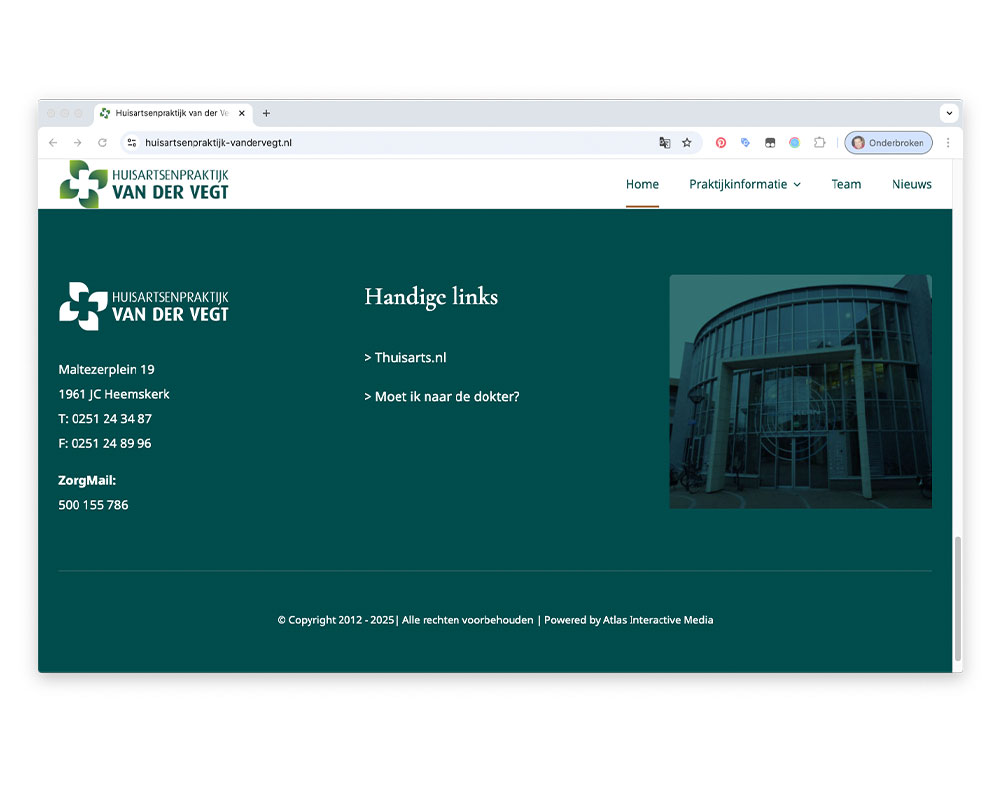Click the Atlas Interactive Media footer link
This screenshot has height=800, width=1000.
pyautogui.click(x=658, y=620)
